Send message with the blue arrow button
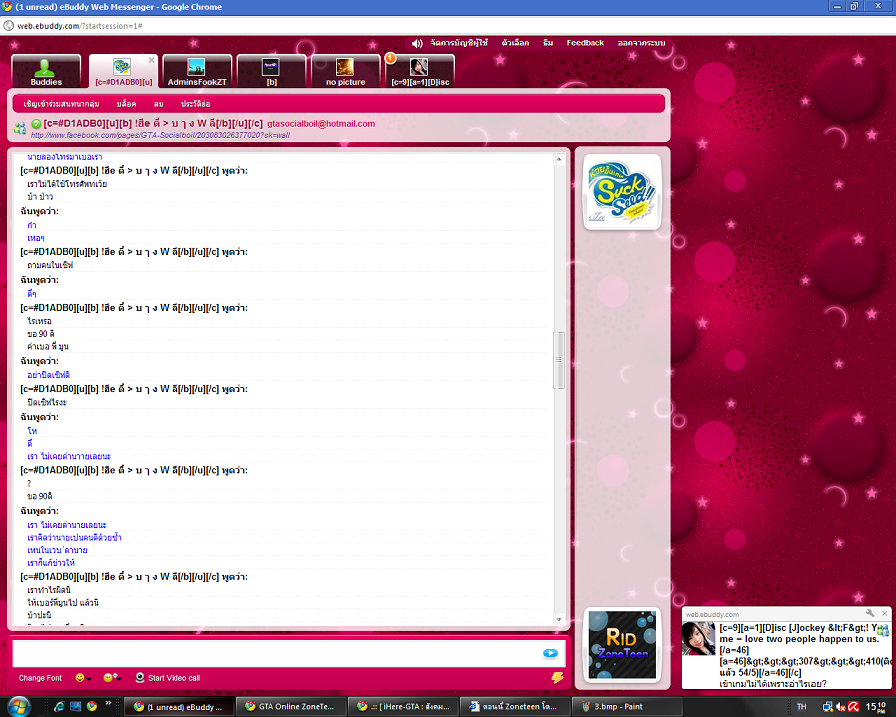This screenshot has height=717, width=896. [550, 653]
